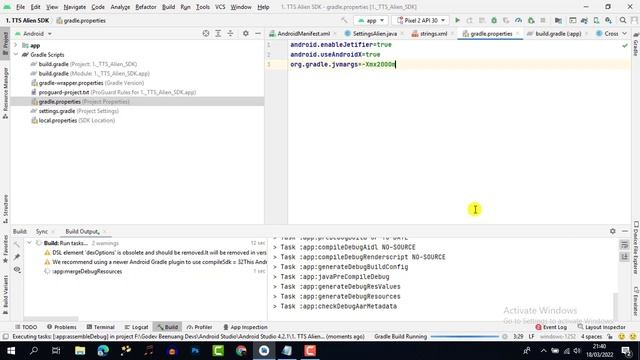Screen dimensions: 640x360
Task: Open Project Structure folder icon
Action: pyautogui.click(x=558, y=20)
